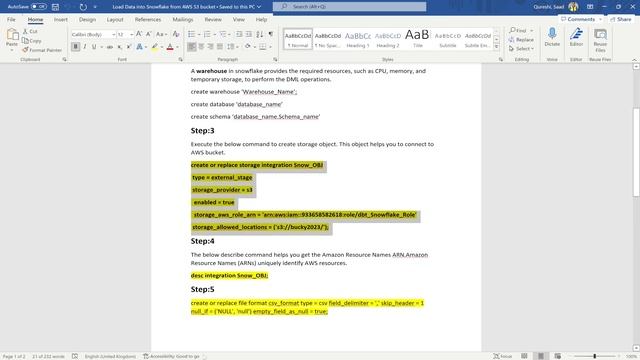The height and width of the screenshot is (360, 640).
Task: Click Copy in Clipboard group
Action: (32, 40)
